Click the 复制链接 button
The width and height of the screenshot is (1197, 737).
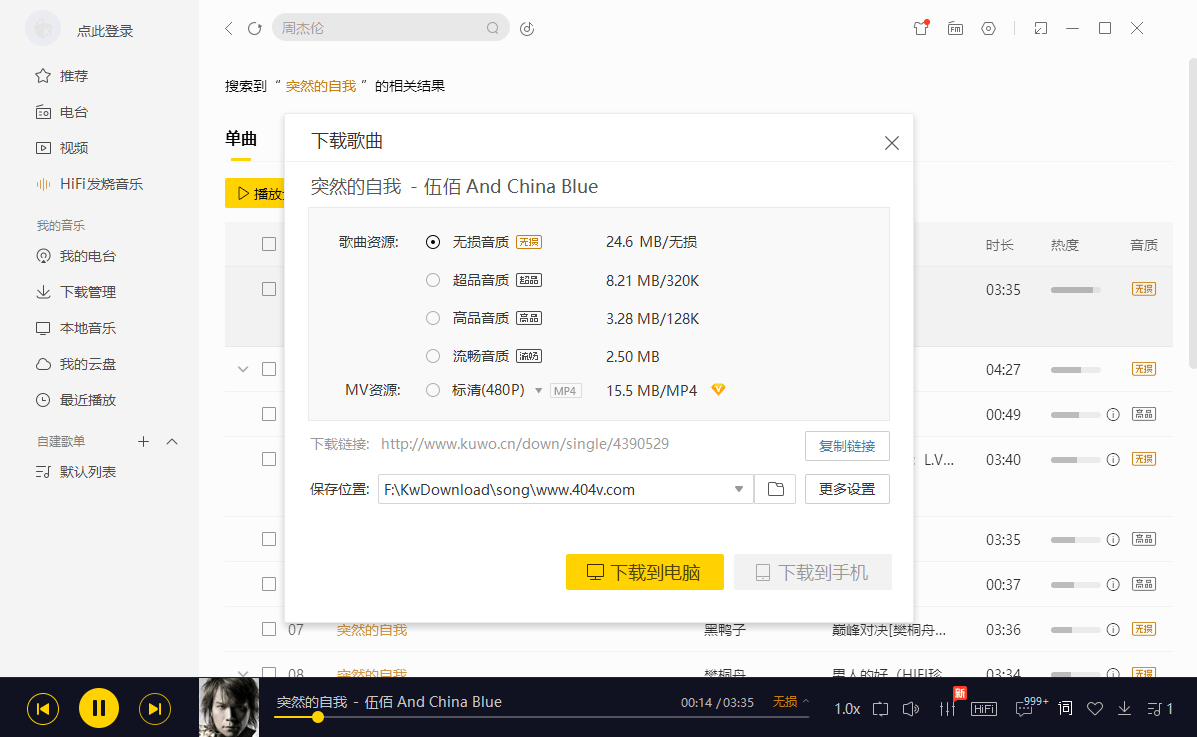point(847,446)
